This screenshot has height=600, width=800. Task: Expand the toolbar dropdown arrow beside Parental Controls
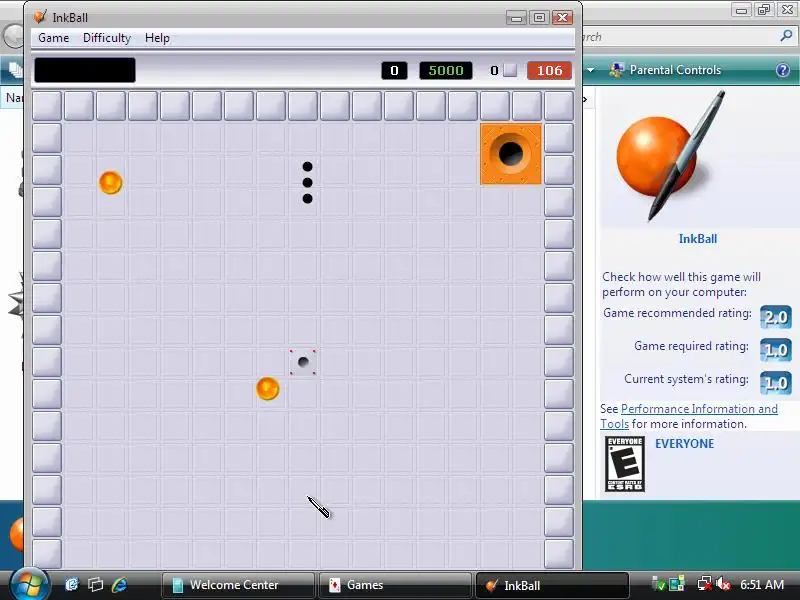(x=591, y=70)
